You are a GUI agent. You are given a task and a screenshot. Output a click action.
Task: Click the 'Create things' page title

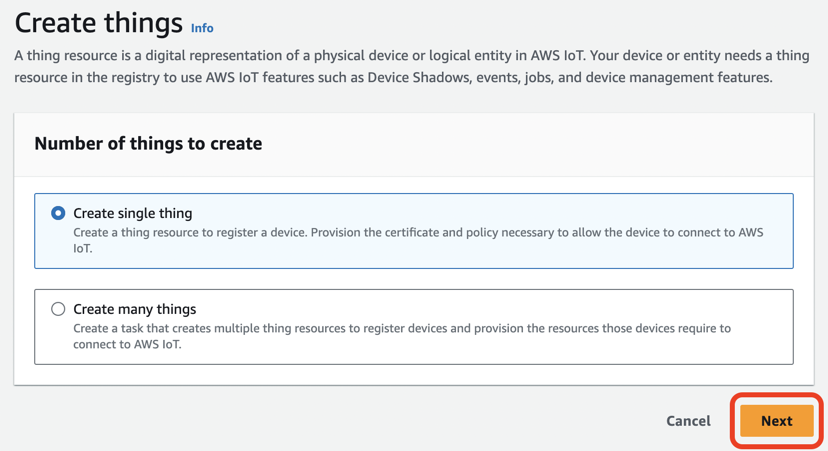pos(99,23)
